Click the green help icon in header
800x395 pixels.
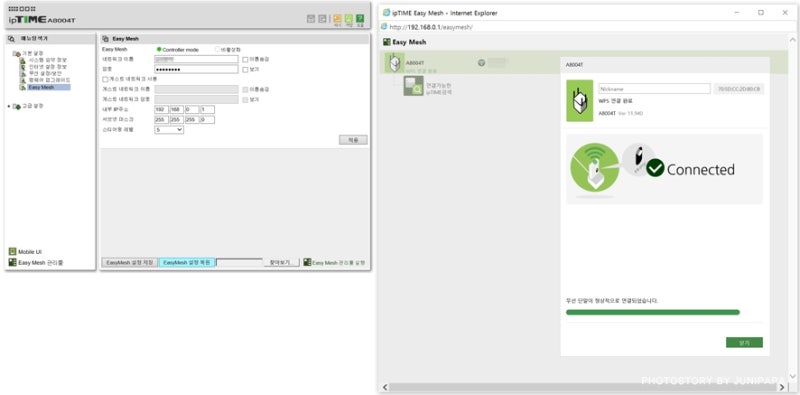[360, 19]
